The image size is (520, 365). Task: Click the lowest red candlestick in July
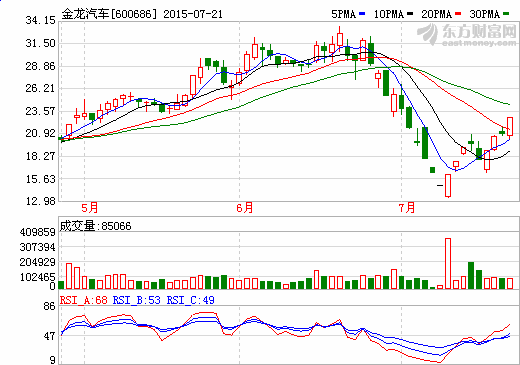448,186
